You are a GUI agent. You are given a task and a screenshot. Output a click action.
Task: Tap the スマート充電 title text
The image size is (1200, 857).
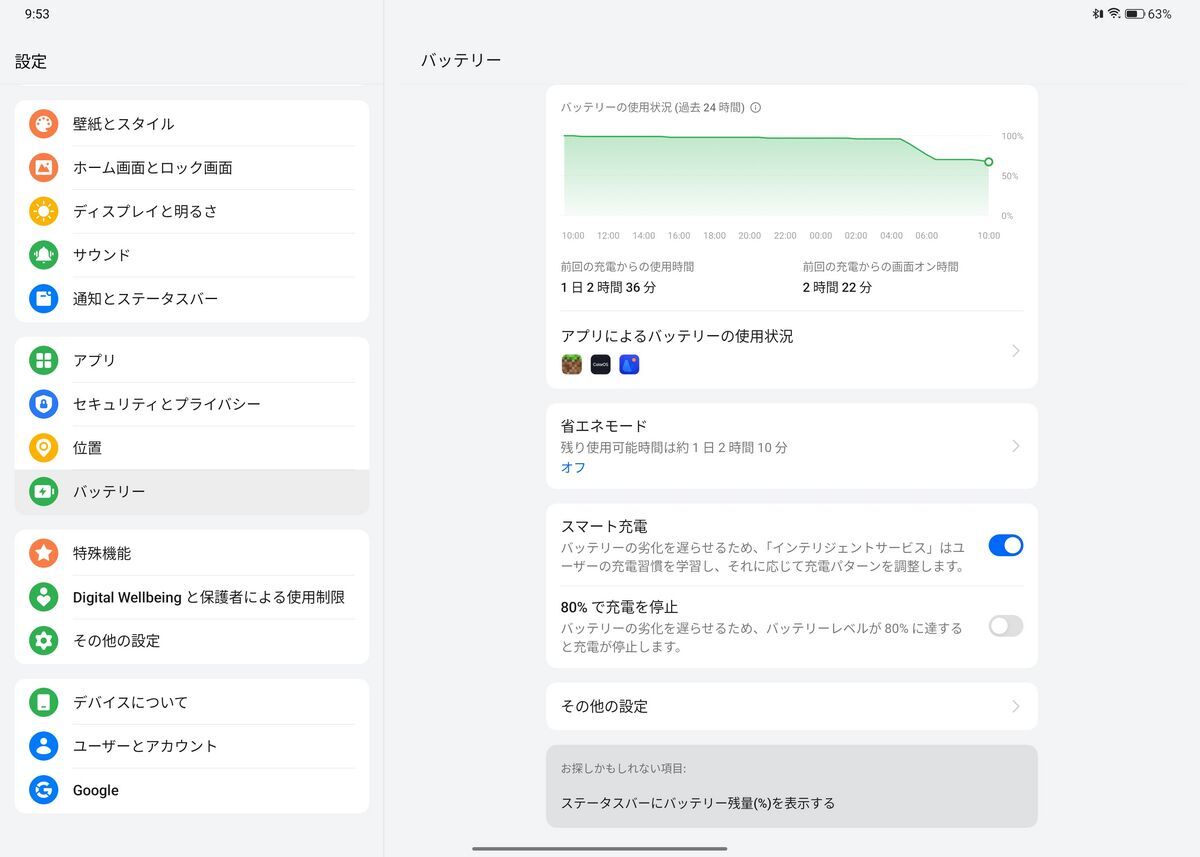[x=604, y=526]
